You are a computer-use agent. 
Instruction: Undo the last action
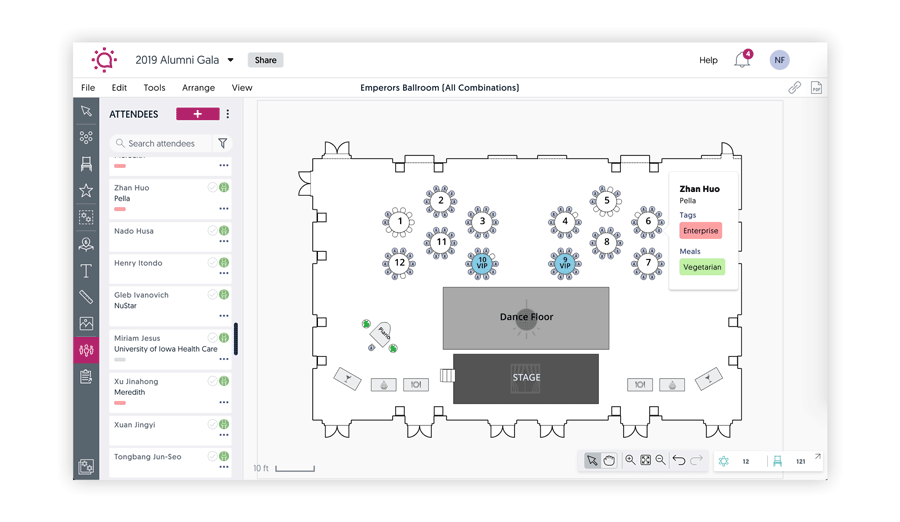pos(679,460)
